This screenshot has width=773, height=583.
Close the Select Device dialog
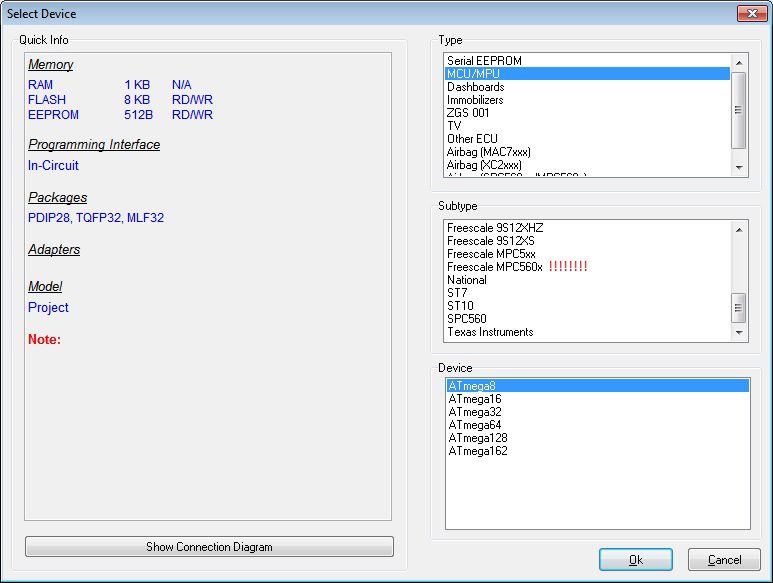(x=750, y=14)
